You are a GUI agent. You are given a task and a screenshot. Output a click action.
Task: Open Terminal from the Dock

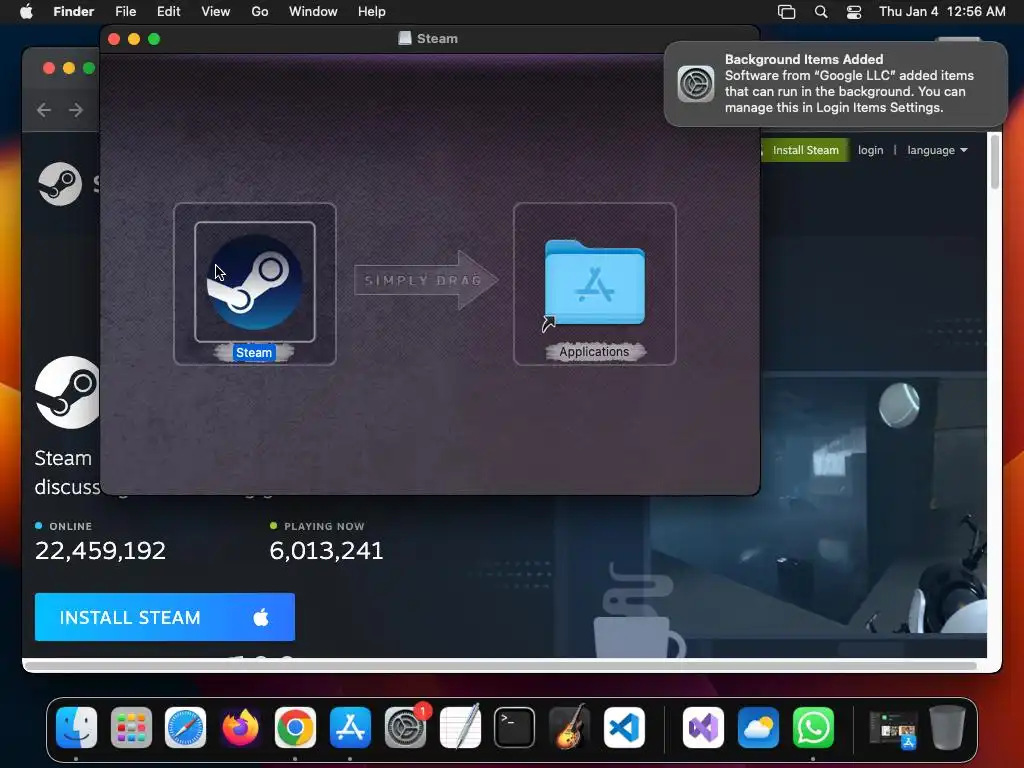515,728
